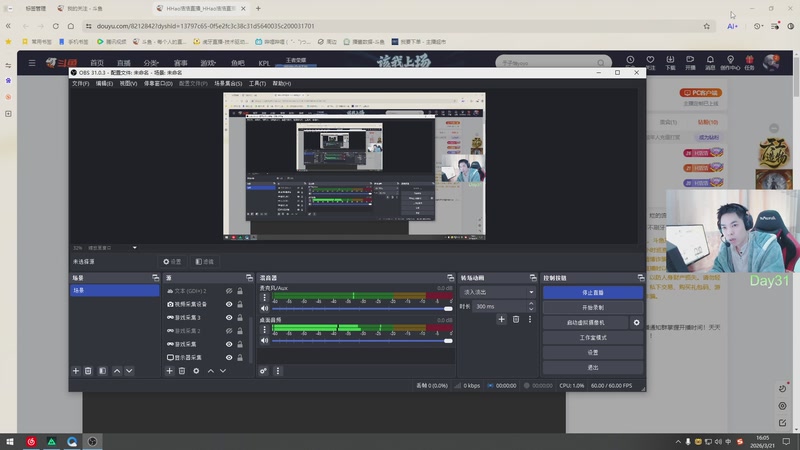Image resolution: width=800 pixels, height=450 pixels.
Task: Open the 工具(T) menu in OBS
Action: click(257, 83)
